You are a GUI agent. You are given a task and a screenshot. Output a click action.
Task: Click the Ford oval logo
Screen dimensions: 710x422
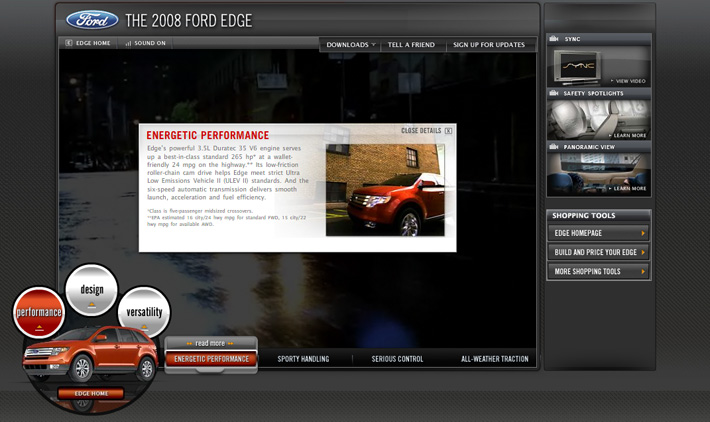(92, 20)
